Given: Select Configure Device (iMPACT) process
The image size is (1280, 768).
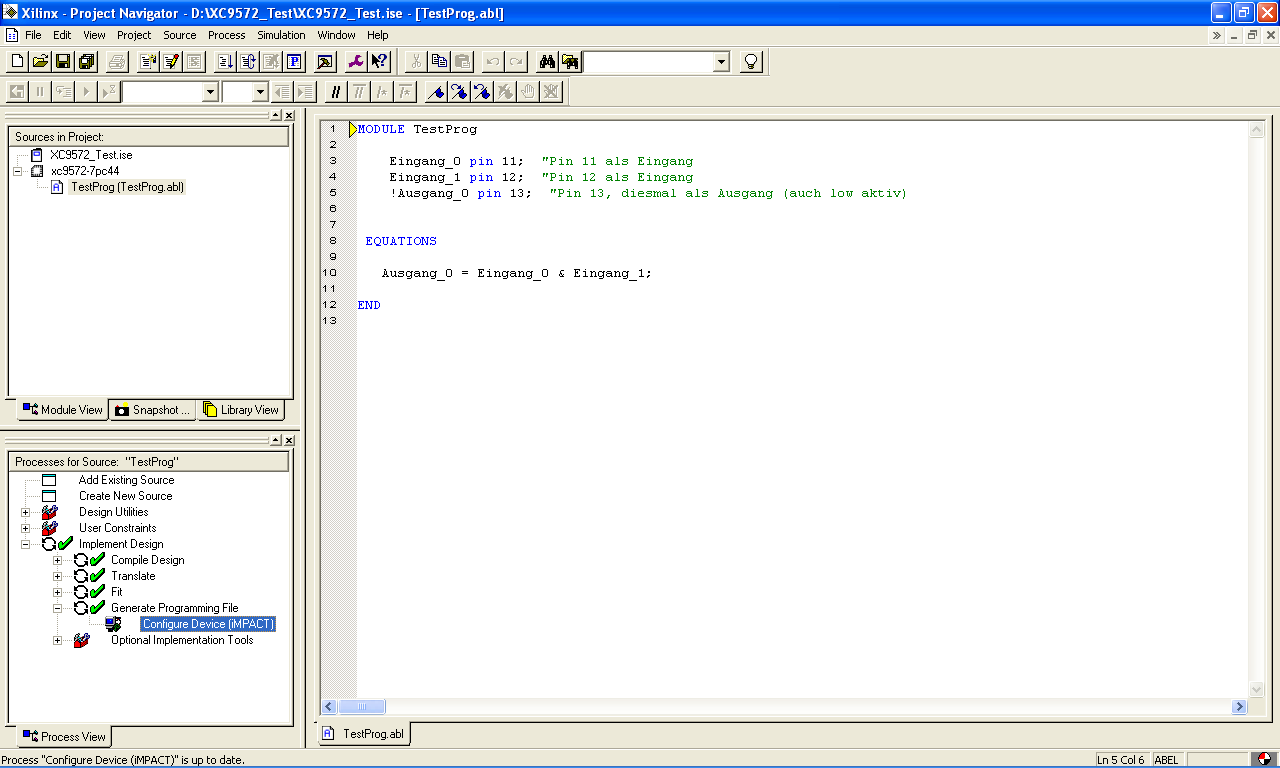Looking at the screenshot, I should pos(208,624).
